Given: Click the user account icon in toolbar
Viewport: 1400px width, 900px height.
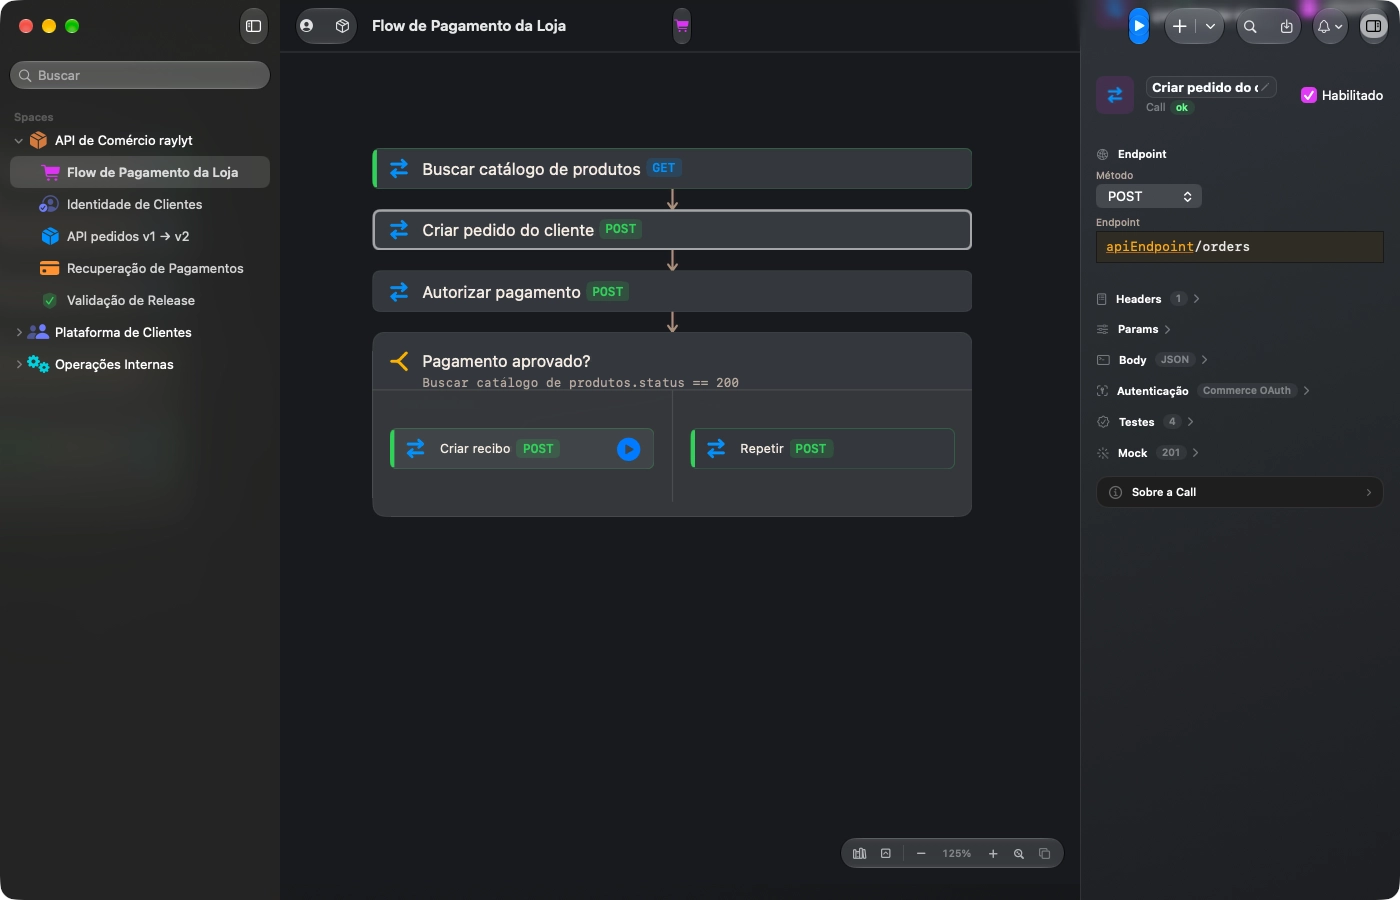Looking at the screenshot, I should coord(307,26).
